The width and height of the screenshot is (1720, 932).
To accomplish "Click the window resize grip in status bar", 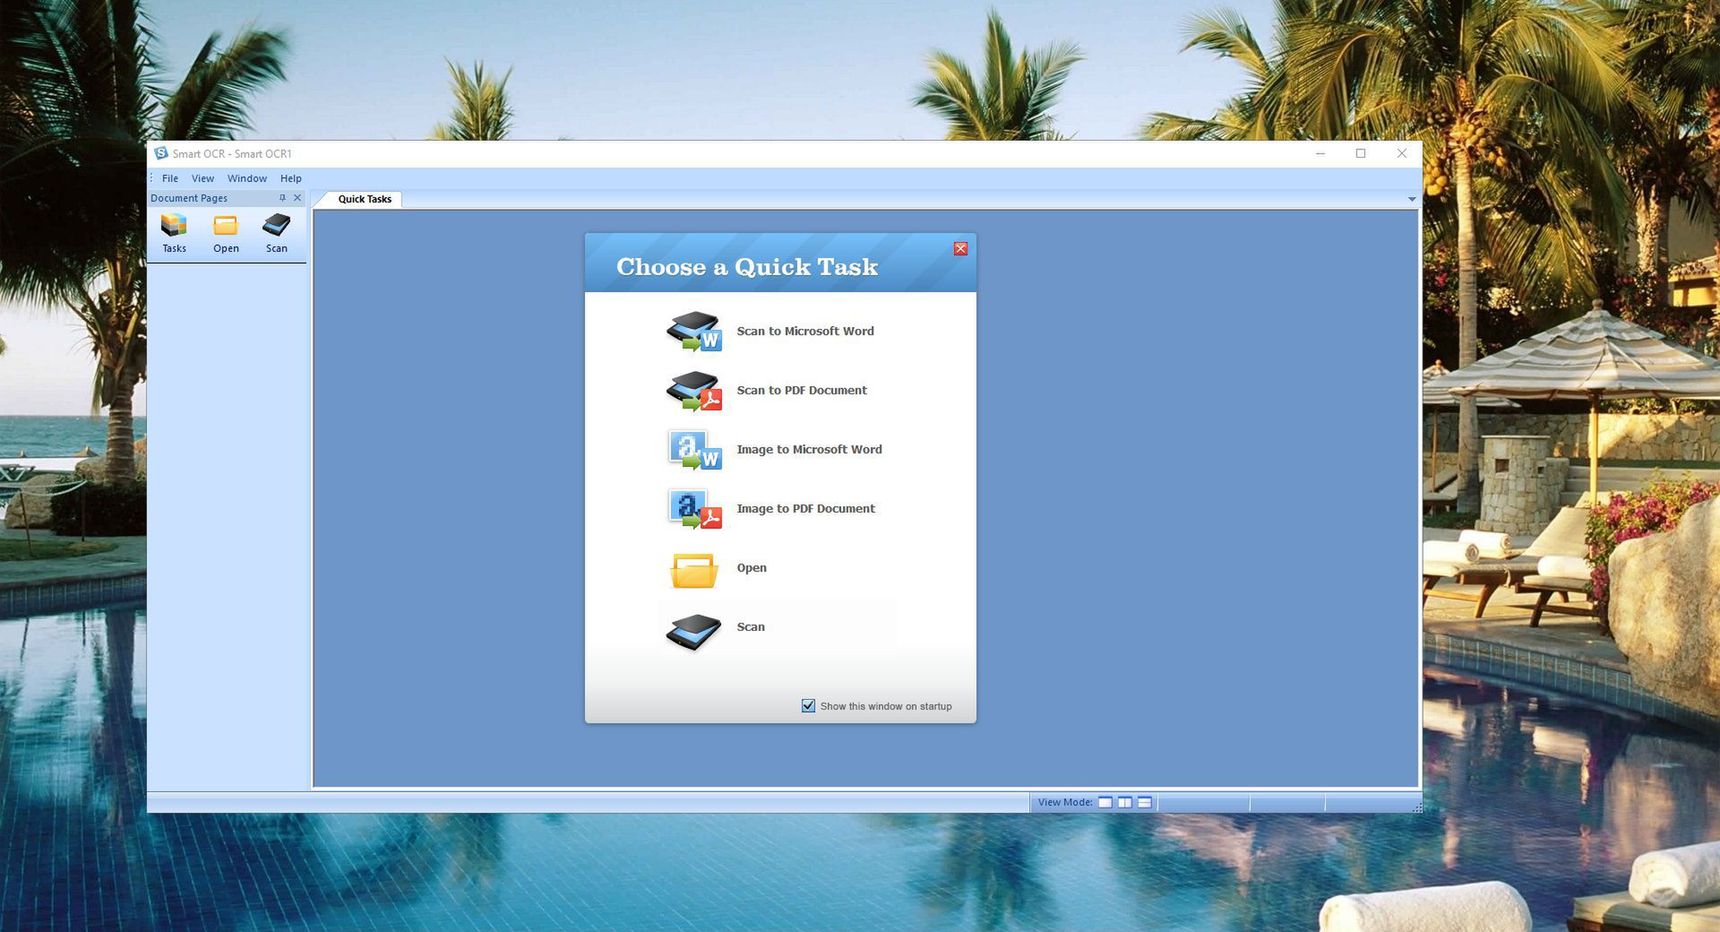I will coord(1417,807).
